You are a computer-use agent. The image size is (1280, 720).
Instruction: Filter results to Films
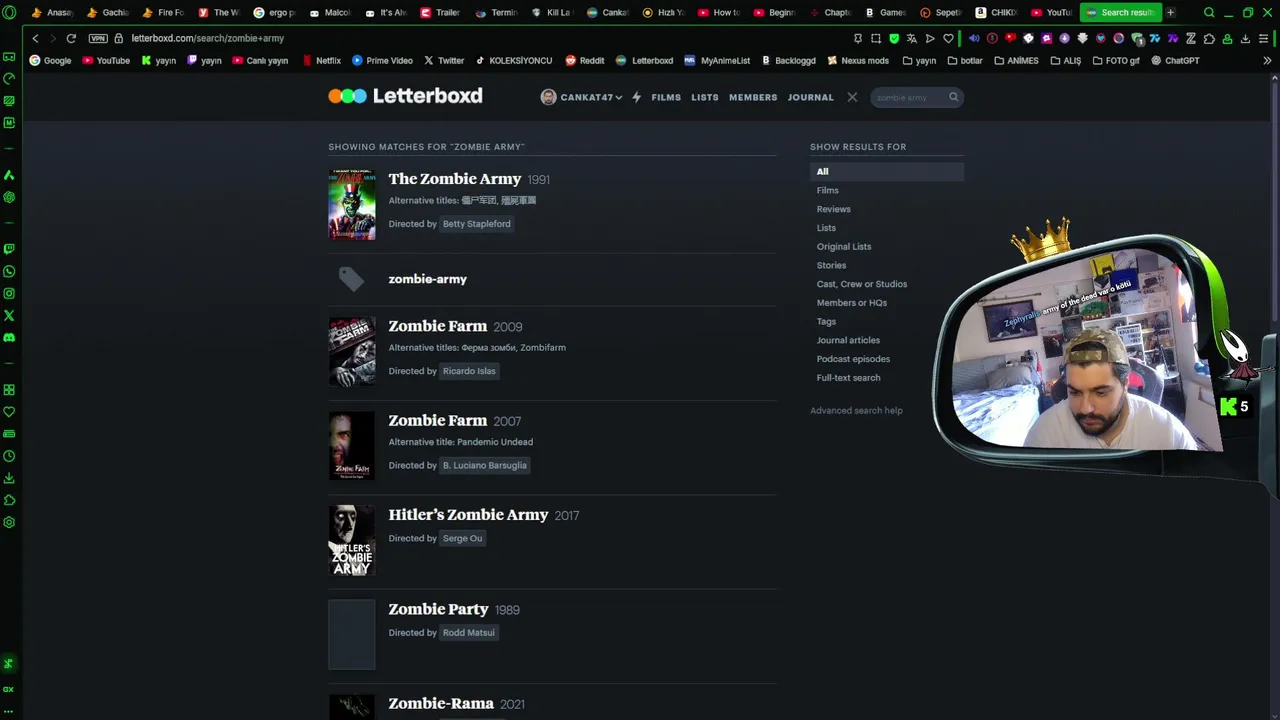point(828,190)
